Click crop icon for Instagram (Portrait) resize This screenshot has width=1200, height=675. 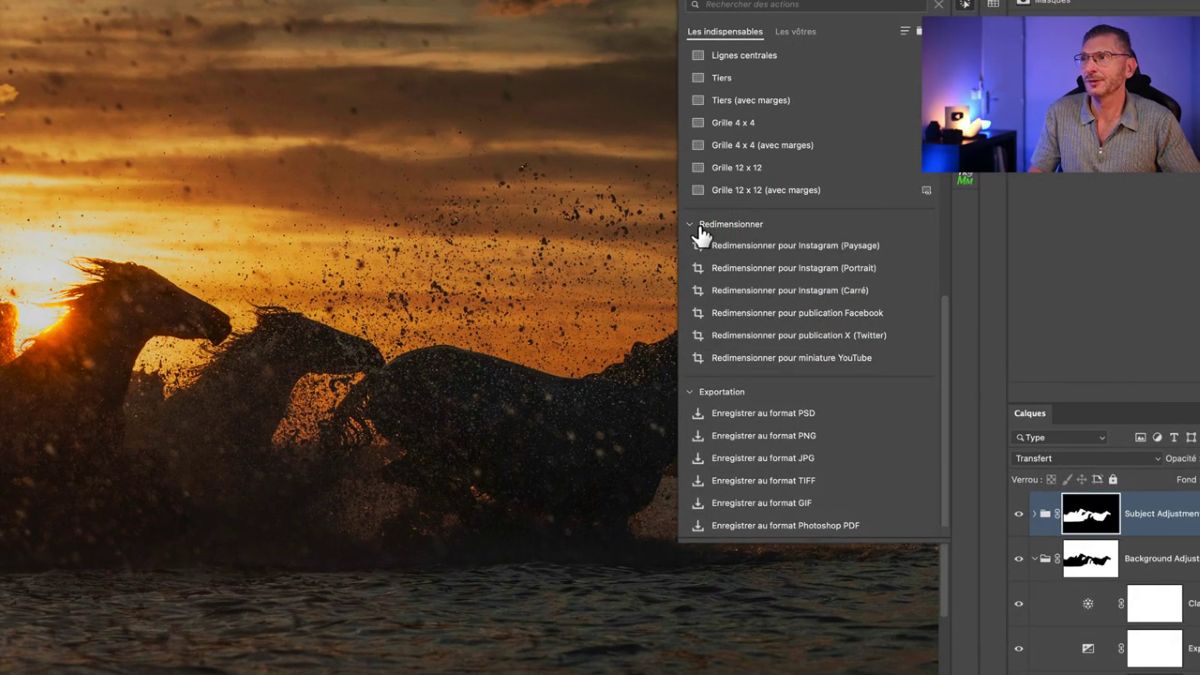pyautogui.click(x=698, y=268)
